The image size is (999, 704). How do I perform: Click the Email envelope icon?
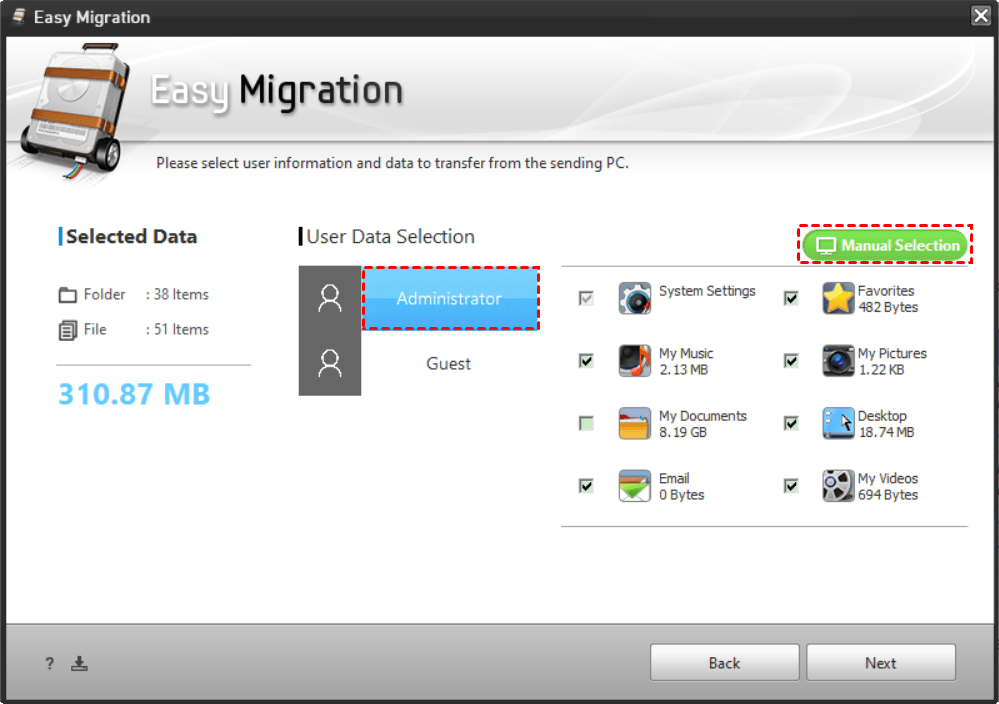(634, 486)
